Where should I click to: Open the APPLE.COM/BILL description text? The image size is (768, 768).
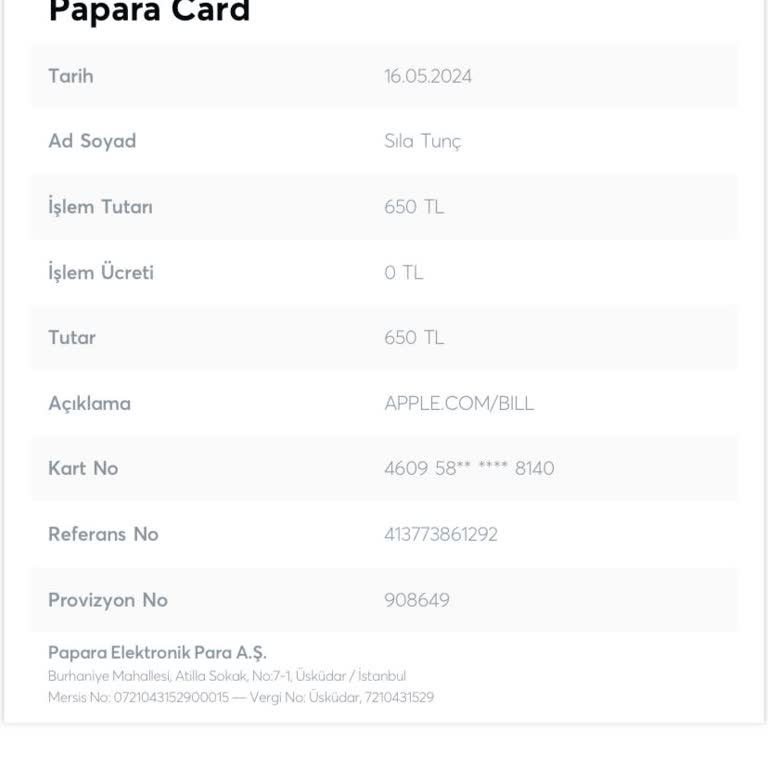click(459, 403)
